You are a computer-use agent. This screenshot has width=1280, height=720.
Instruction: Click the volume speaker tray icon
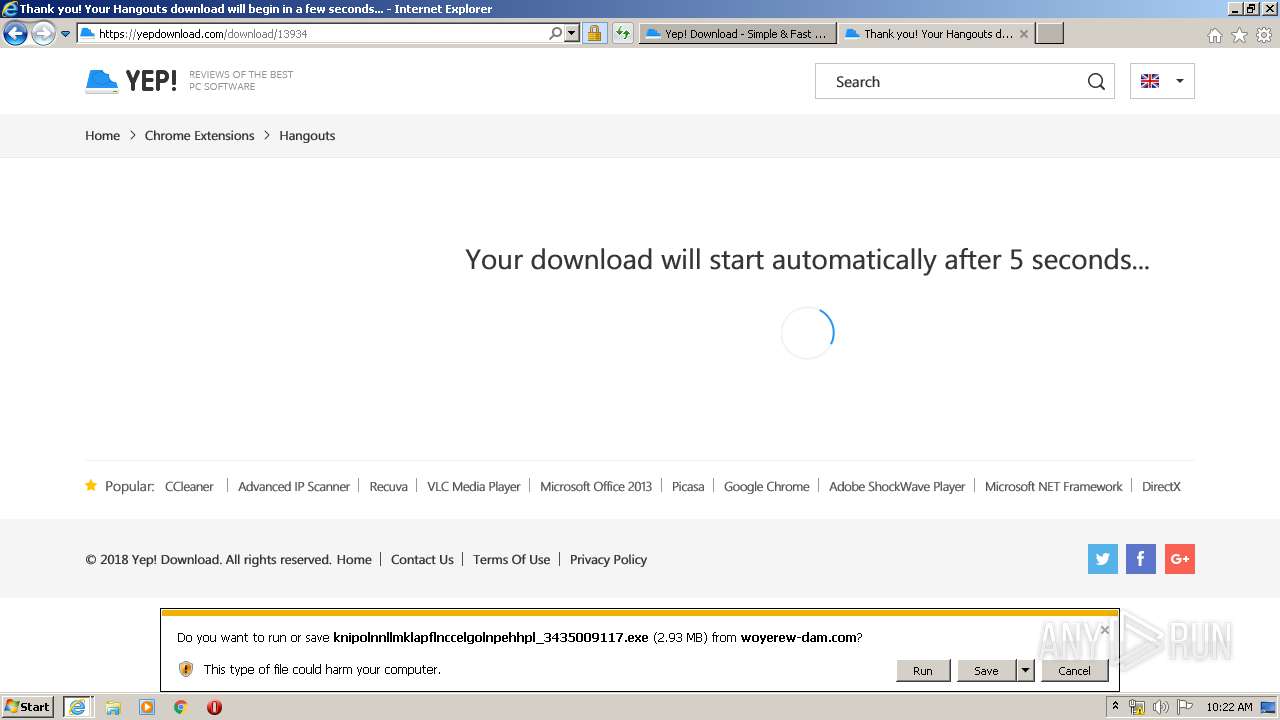pyautogui.click(x=1161, y=707)
